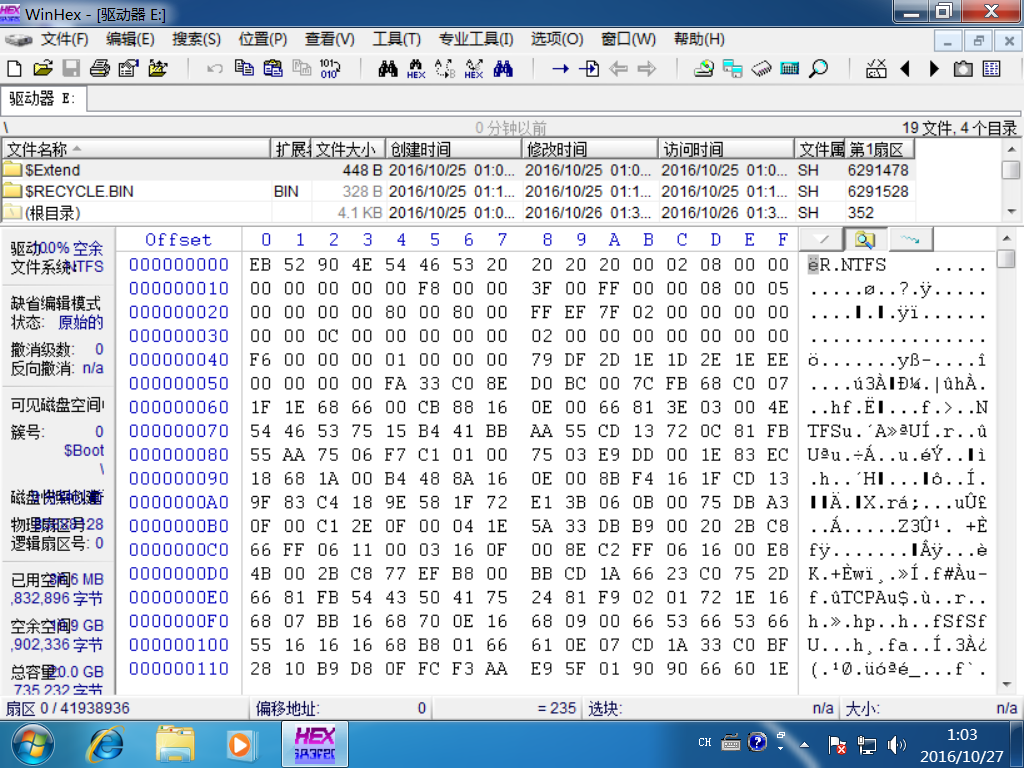
Task: Click the $Boot link in info panel
Action: click(84, 450)
